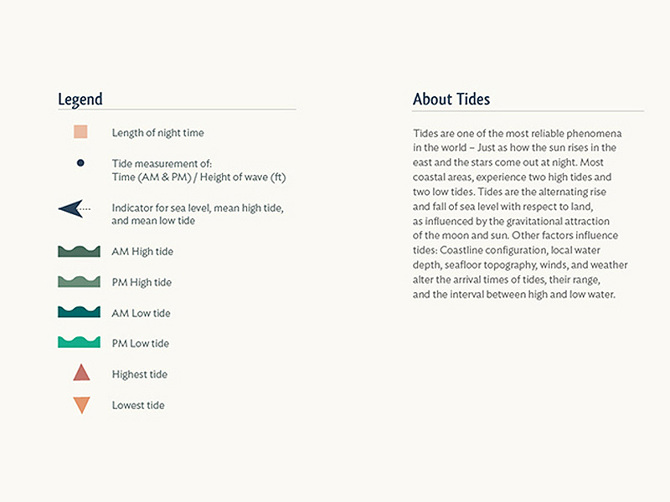
Task: Click the 'Indicator for sea level' description
Action: 197,208
